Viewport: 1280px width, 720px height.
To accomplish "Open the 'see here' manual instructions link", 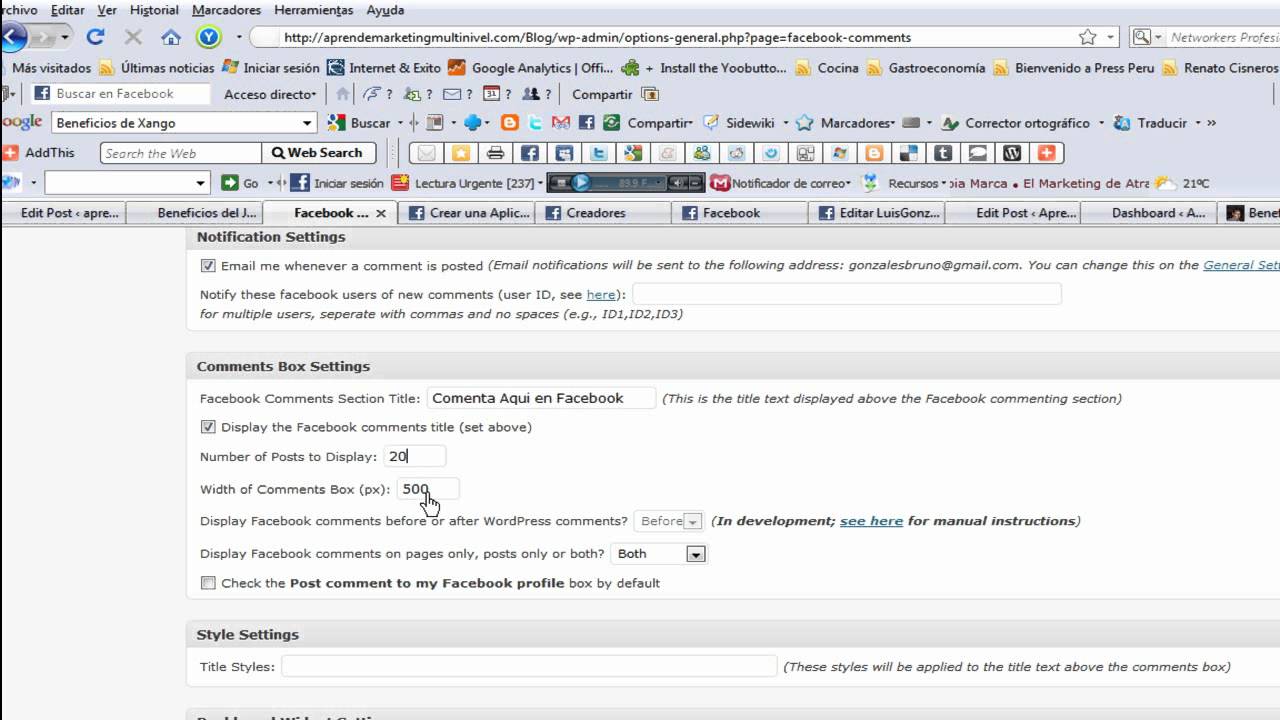I will coord(871,521).
